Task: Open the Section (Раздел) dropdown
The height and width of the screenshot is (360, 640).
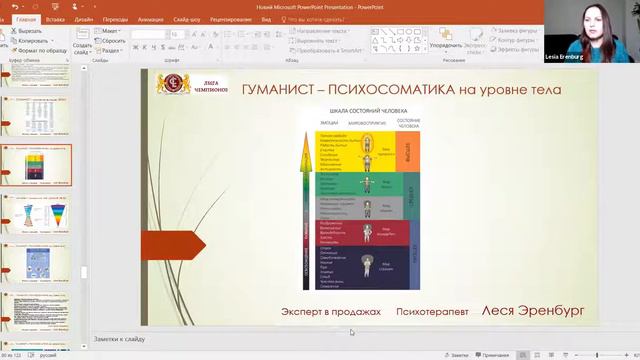Action: (x=109, y=51)
